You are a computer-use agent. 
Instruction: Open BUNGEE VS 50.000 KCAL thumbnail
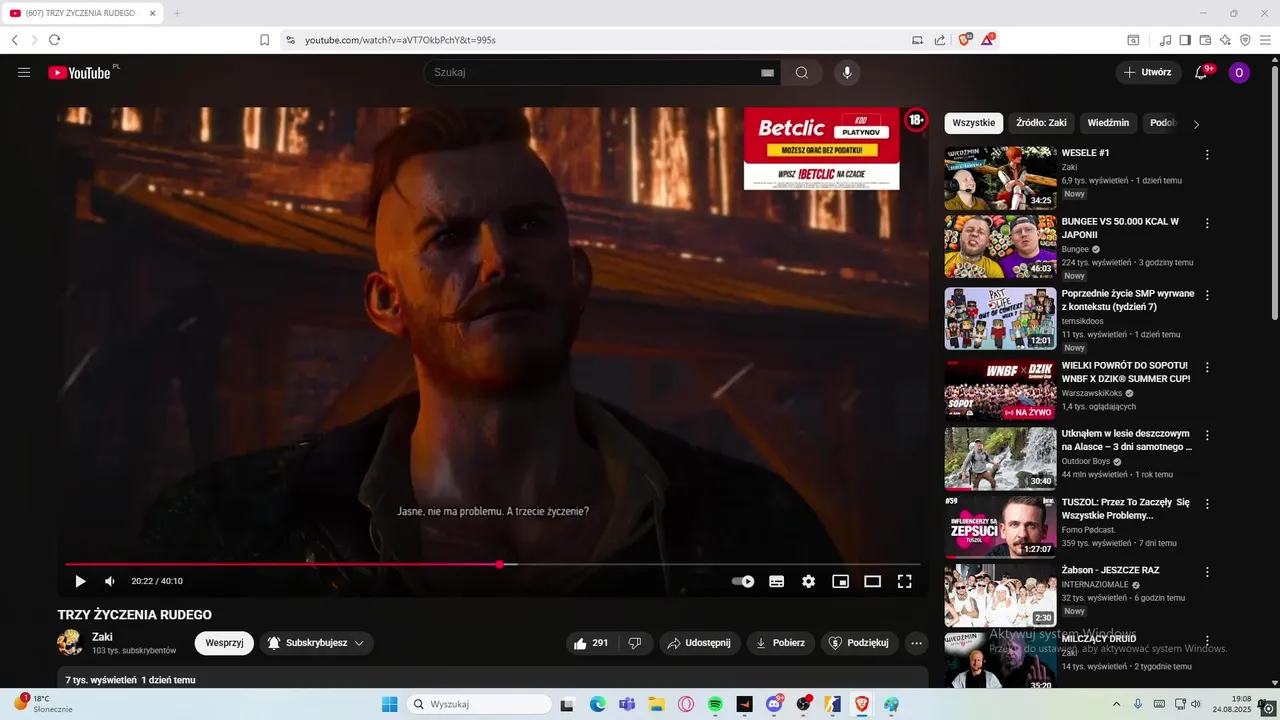(x=1000, y=247)
